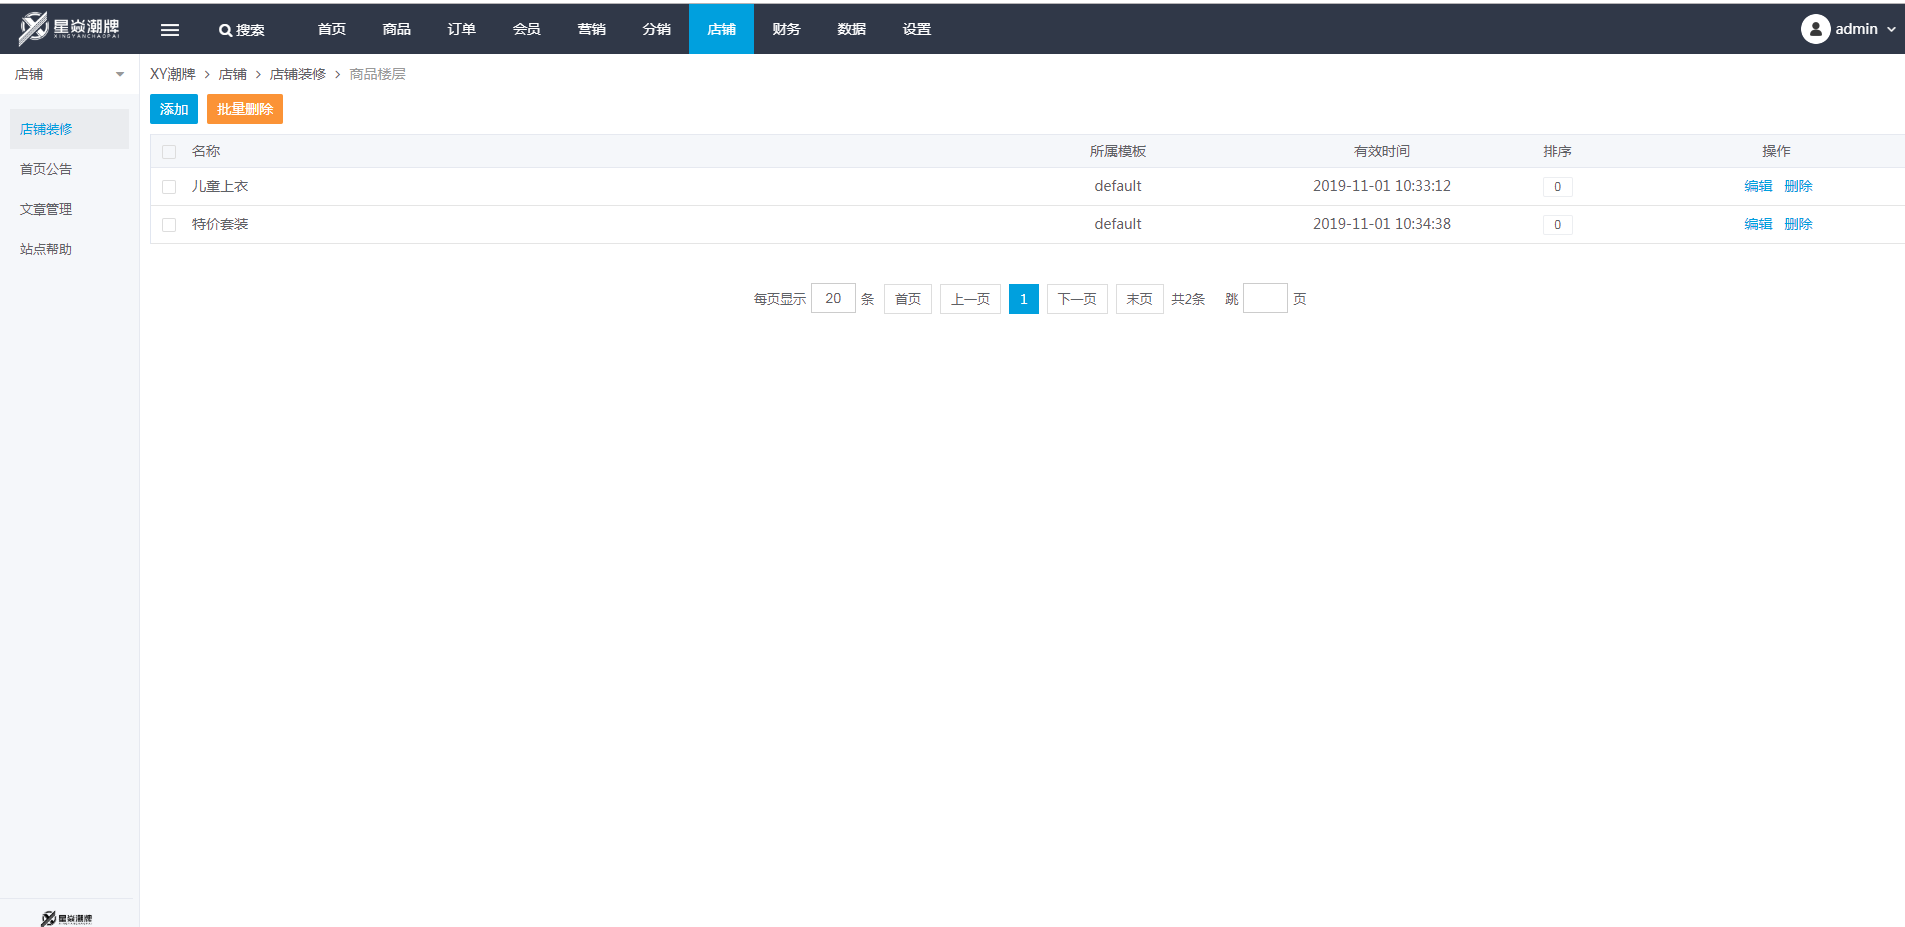Check the 儿童上衣 row checkbox
1905x927 pixels.
169,187
